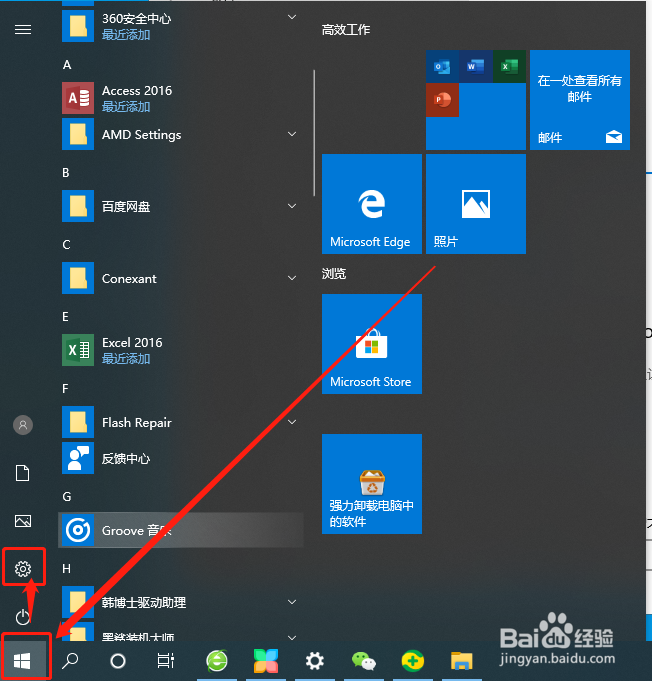652x681 pixels.
Task: Expand the Flash Repair folder chevron
Action: point(292,422)
